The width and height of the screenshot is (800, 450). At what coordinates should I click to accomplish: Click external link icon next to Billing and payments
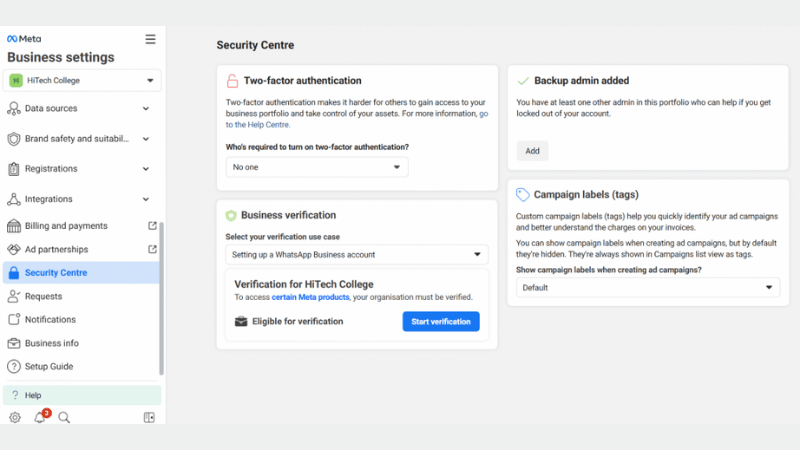[152, 226]
